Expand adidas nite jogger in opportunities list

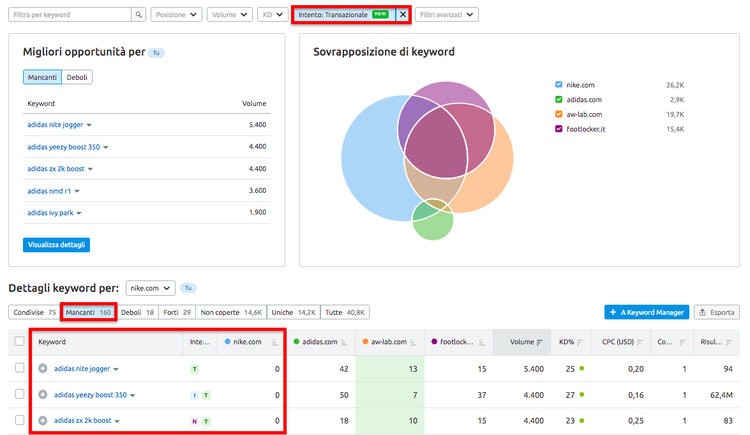(x=89, y=125)
